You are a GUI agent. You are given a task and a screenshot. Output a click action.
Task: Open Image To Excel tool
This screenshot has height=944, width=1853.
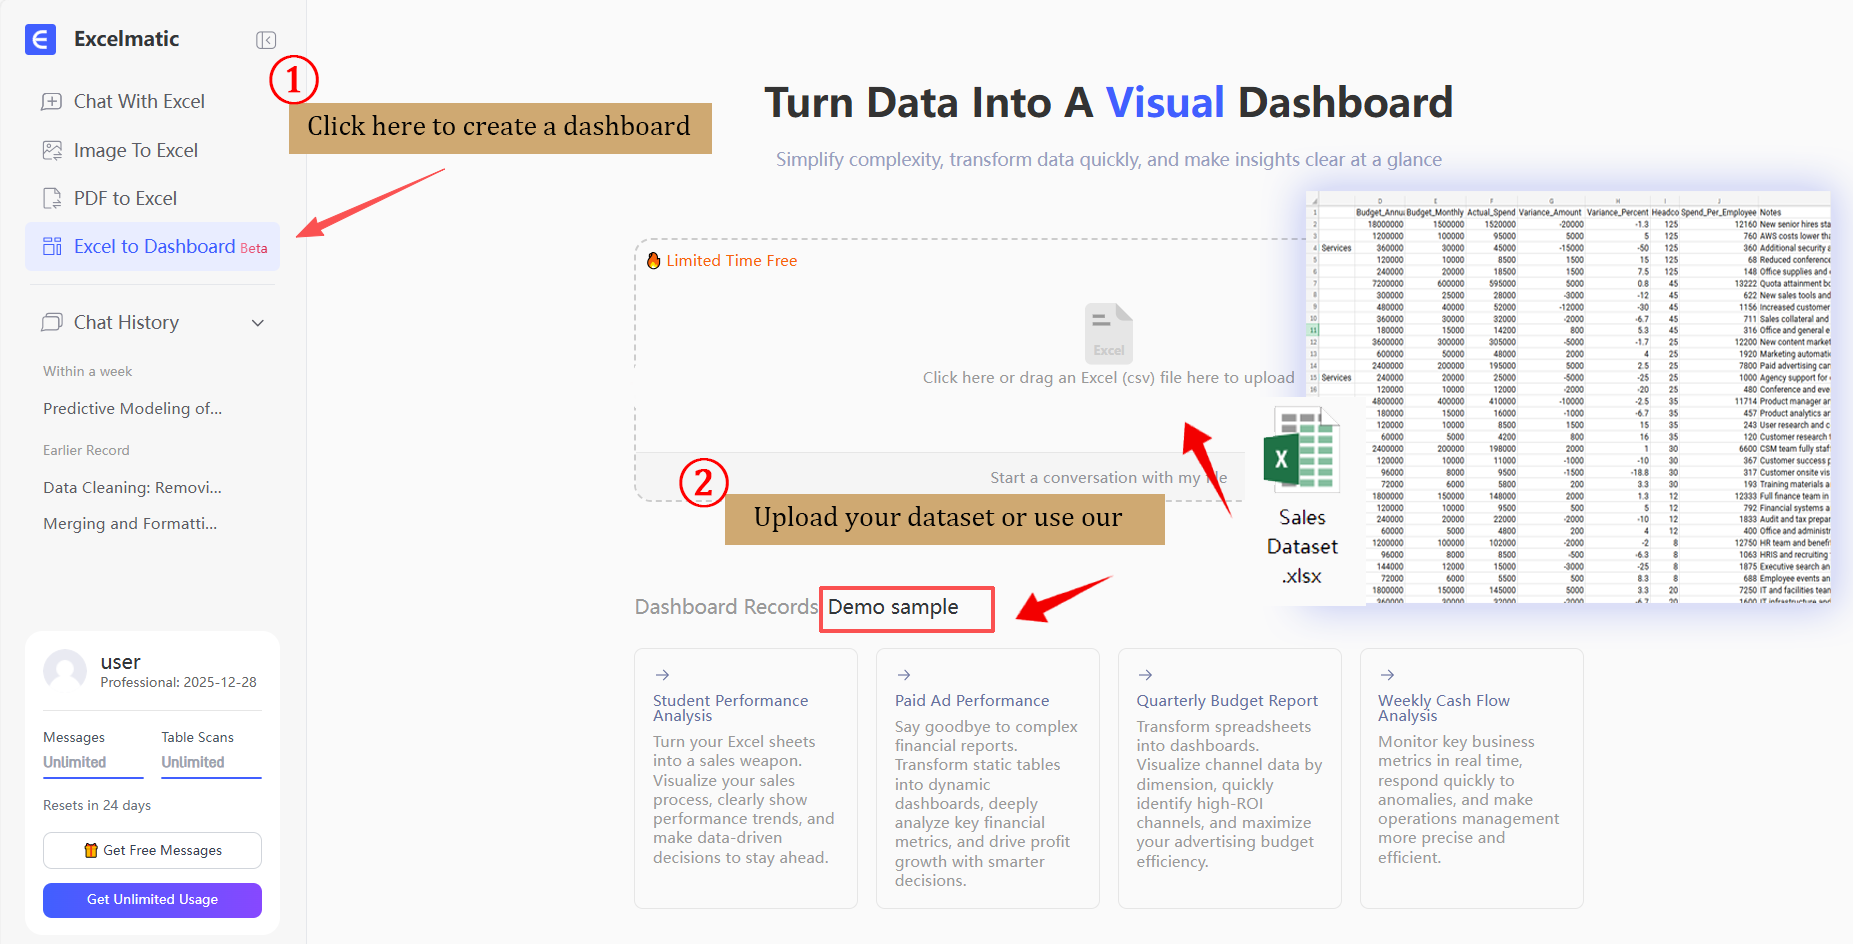[136, 151]
